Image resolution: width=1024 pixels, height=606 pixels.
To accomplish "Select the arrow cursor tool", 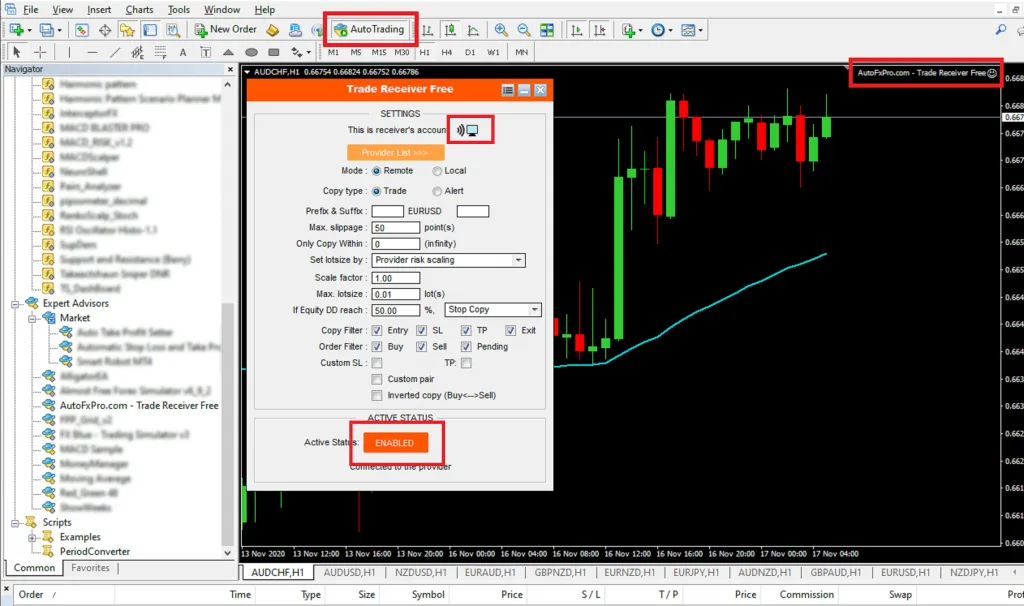I will (17, 52).
